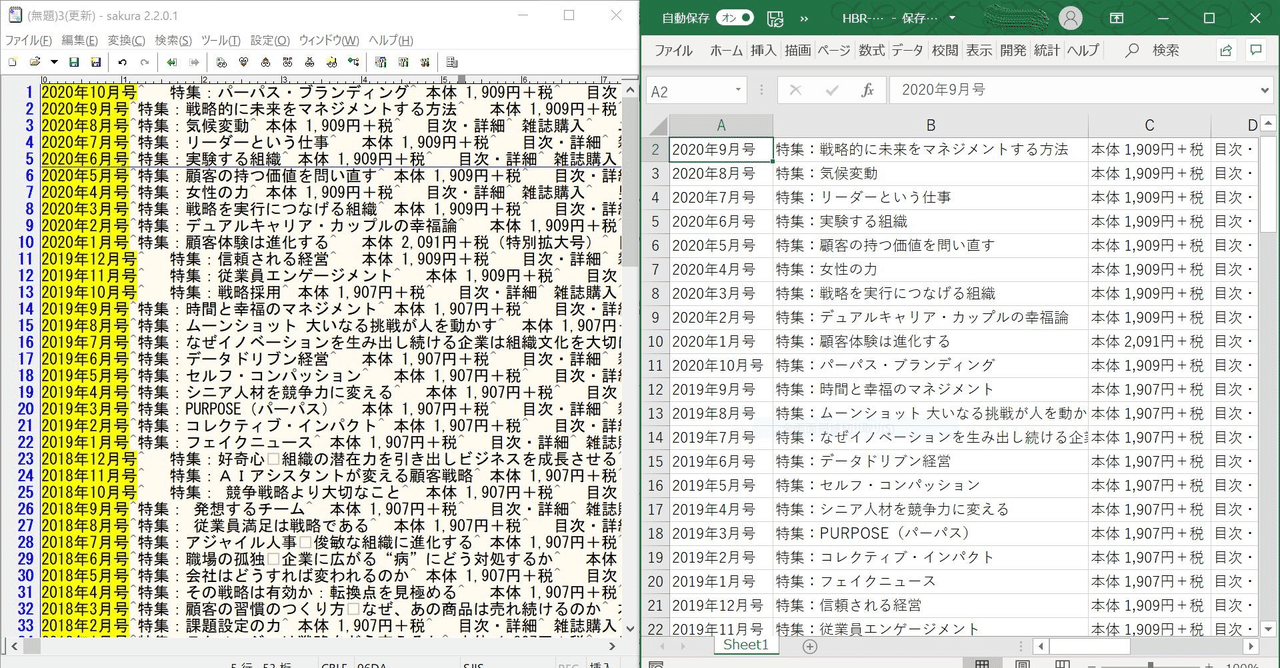Click the Replace binoculars icon in sakura toolbar

pyautogui.click(x=288, y=62)
